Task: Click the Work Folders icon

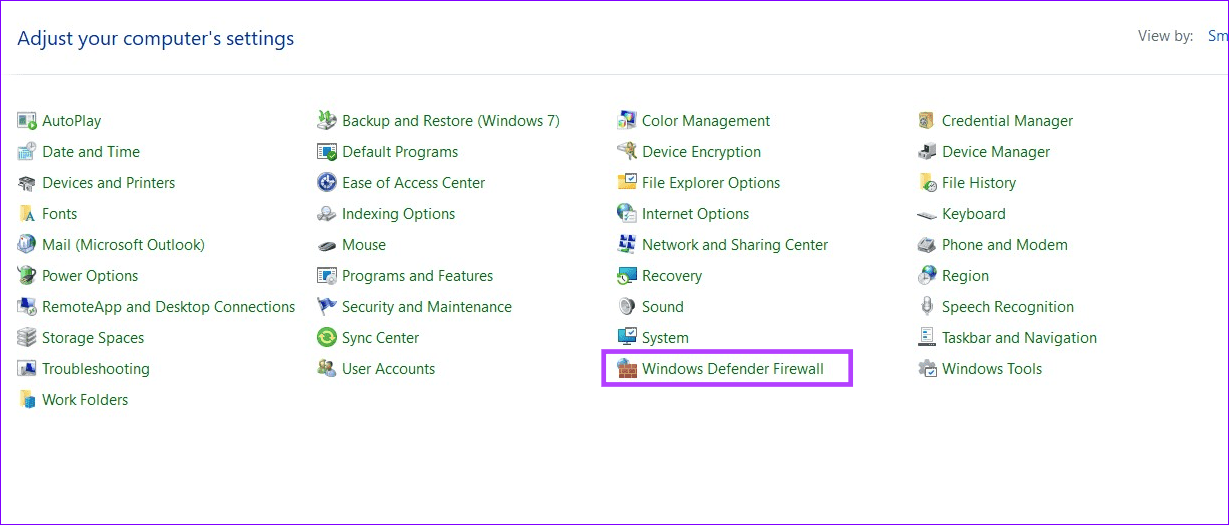Action: (27, 400)
